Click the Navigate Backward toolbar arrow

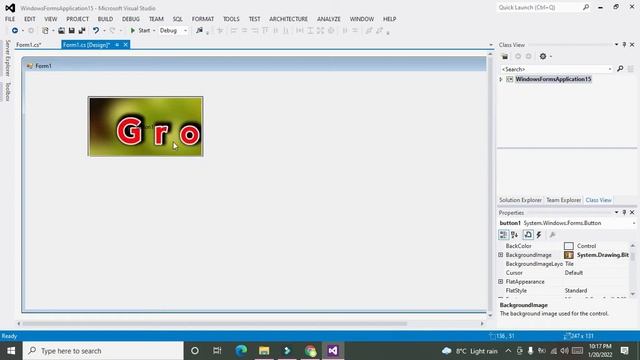pos(15,31)
